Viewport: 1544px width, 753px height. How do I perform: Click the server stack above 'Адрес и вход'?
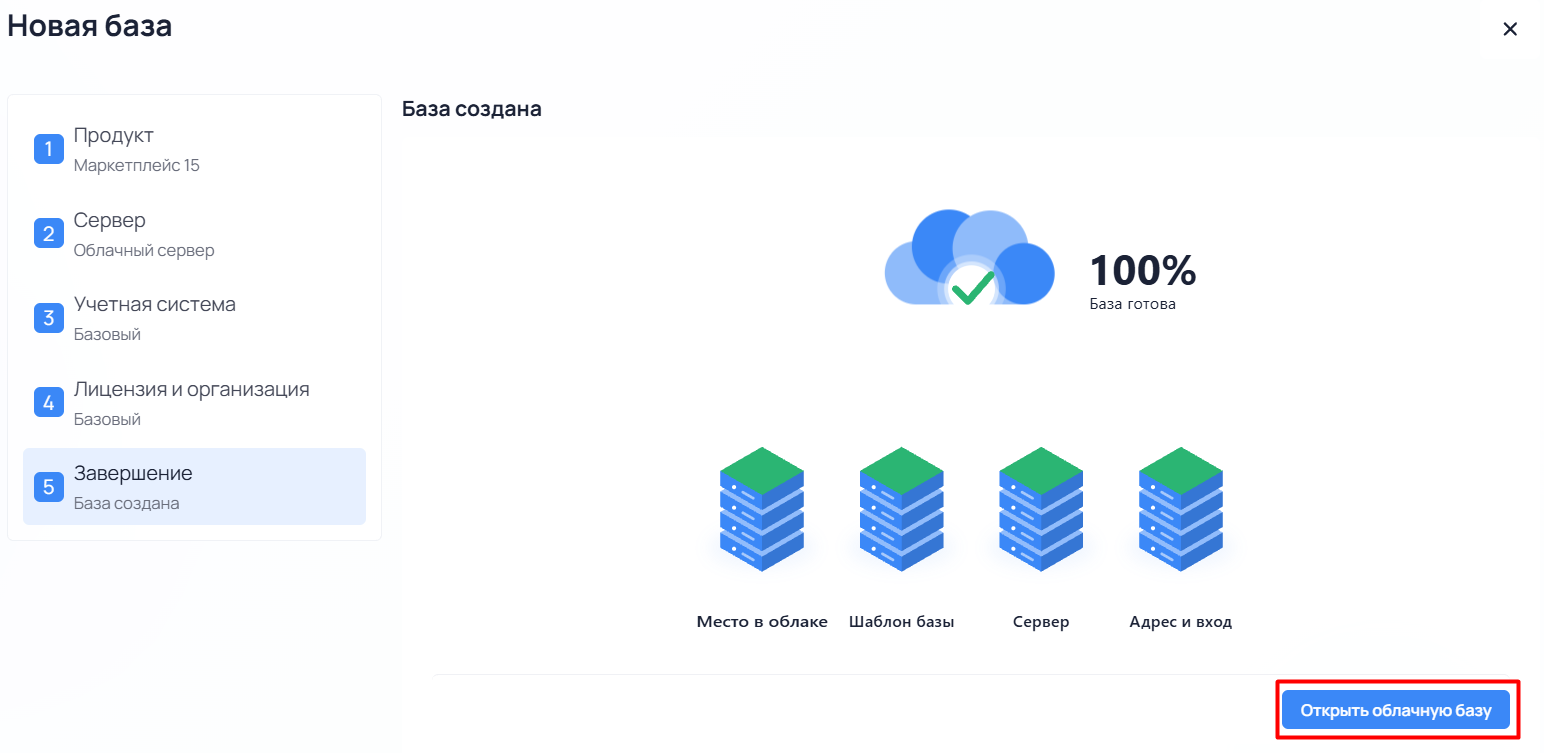pyautogui.click(x=1181, y=509)
